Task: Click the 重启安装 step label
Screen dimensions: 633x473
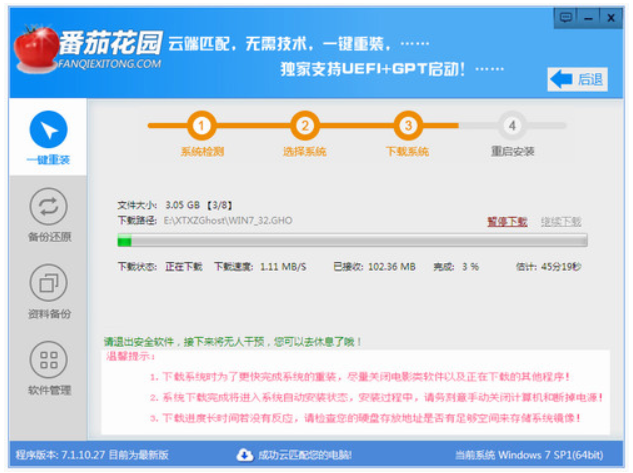Action: 512,152
